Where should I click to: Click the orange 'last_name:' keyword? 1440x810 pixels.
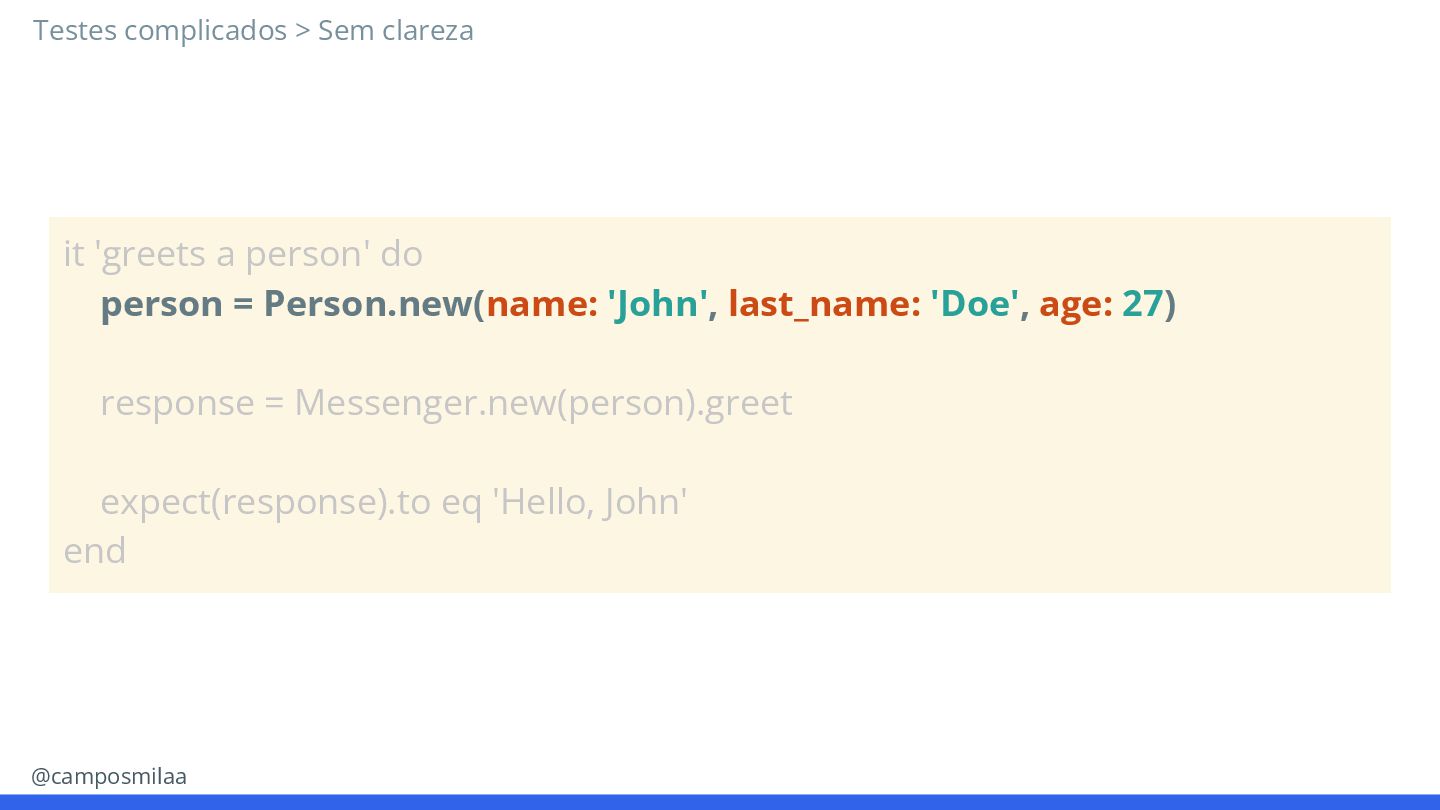coord(824,304)
